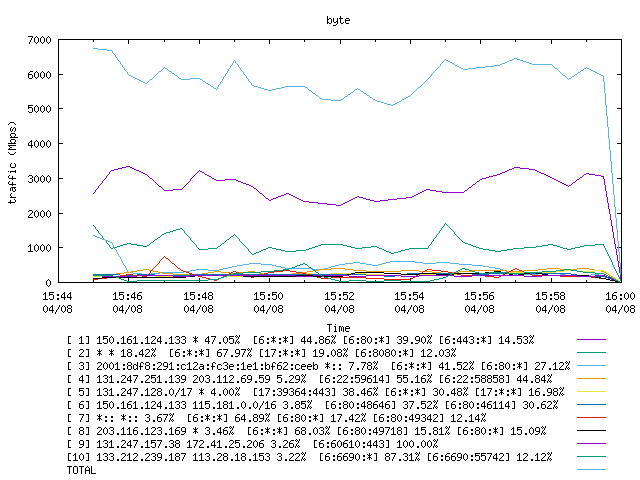Click the 2000 y-axis tick label
The height and width of the screenshot is (480, 640).
tap(39, 213)
